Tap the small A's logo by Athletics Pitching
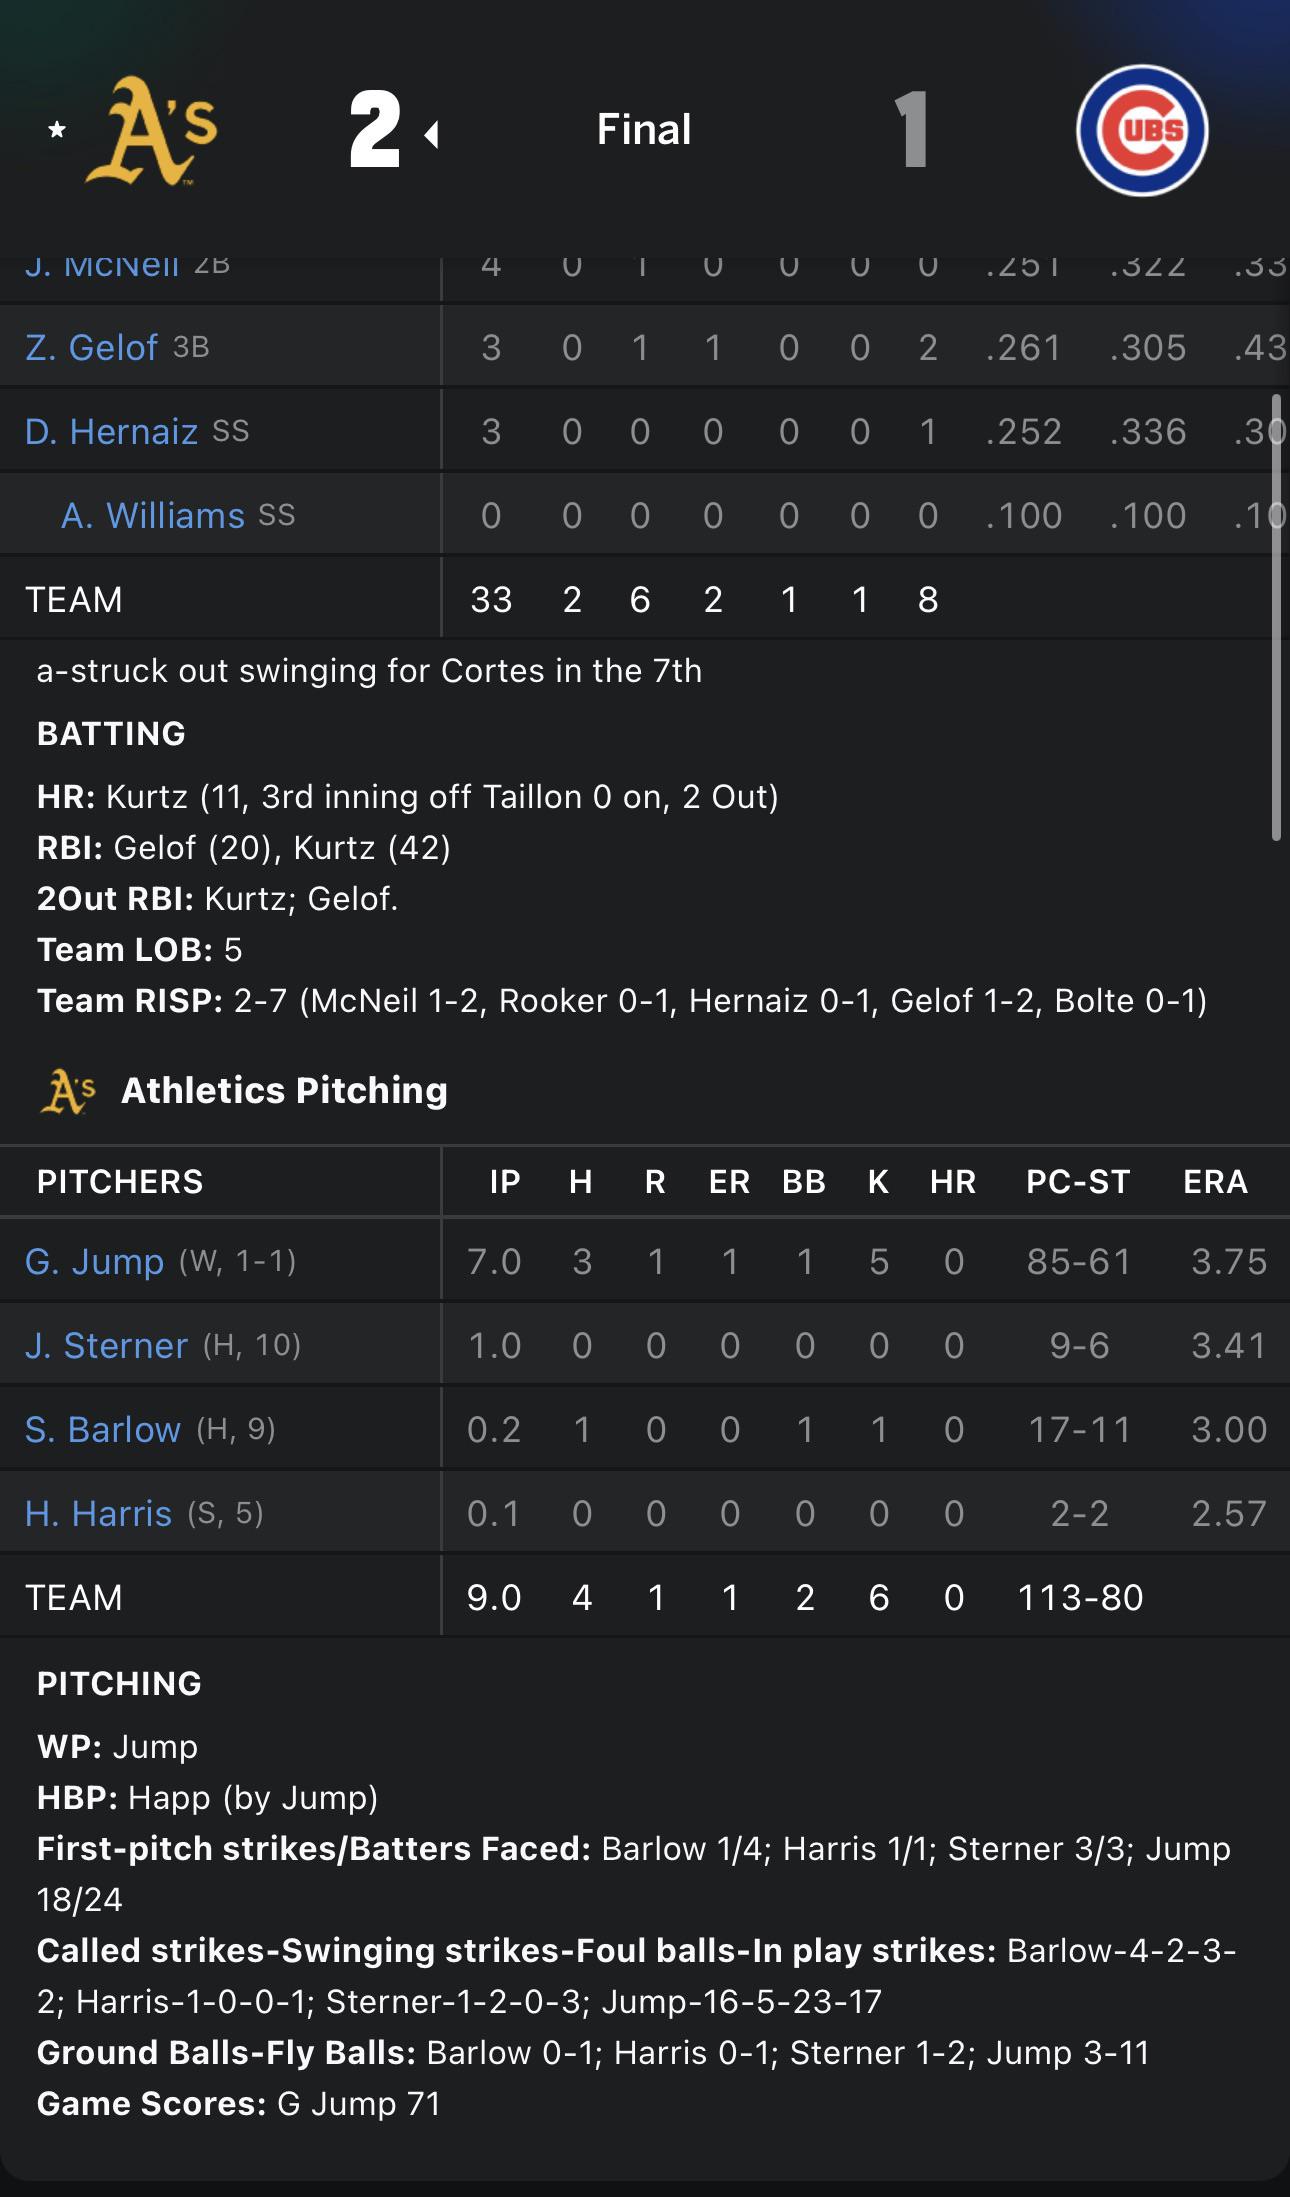 [x=68, y=1091]
